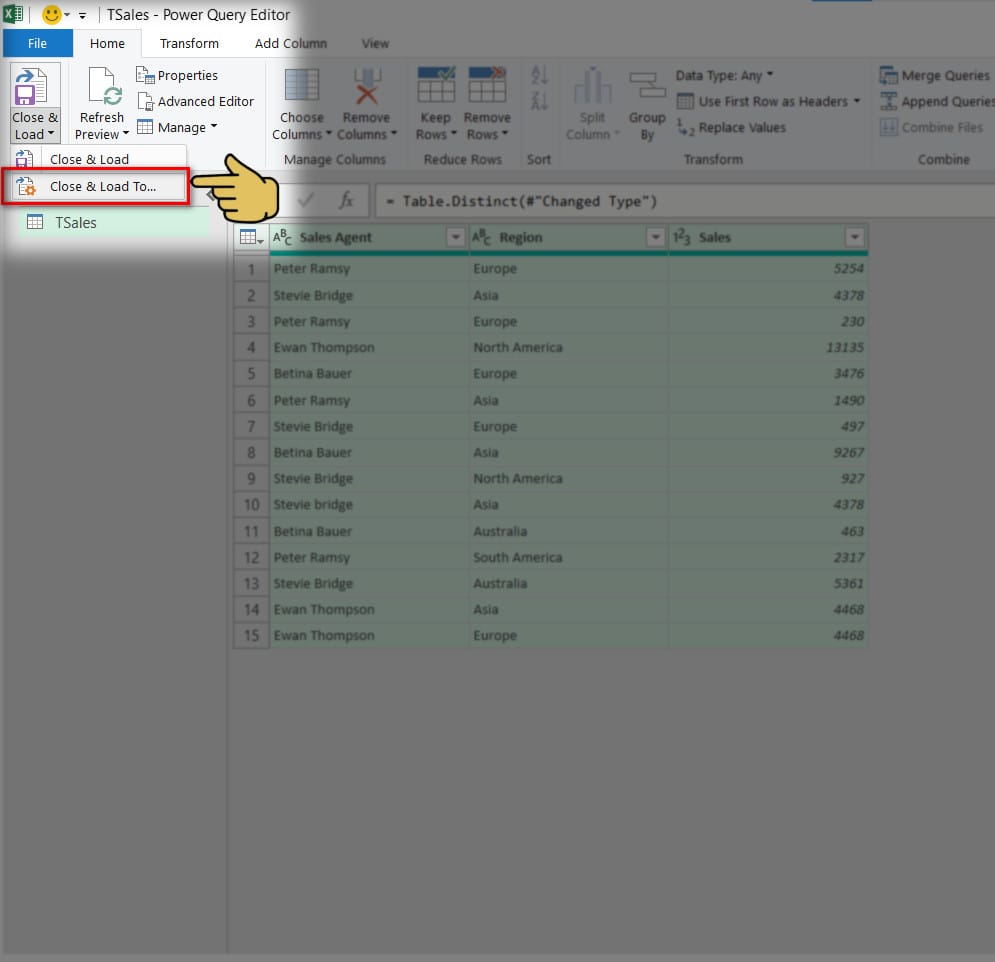The width and height of the screenshot is (995, 962).
Task: Open the Region column filter dropdown
Action: click(655, 237)
